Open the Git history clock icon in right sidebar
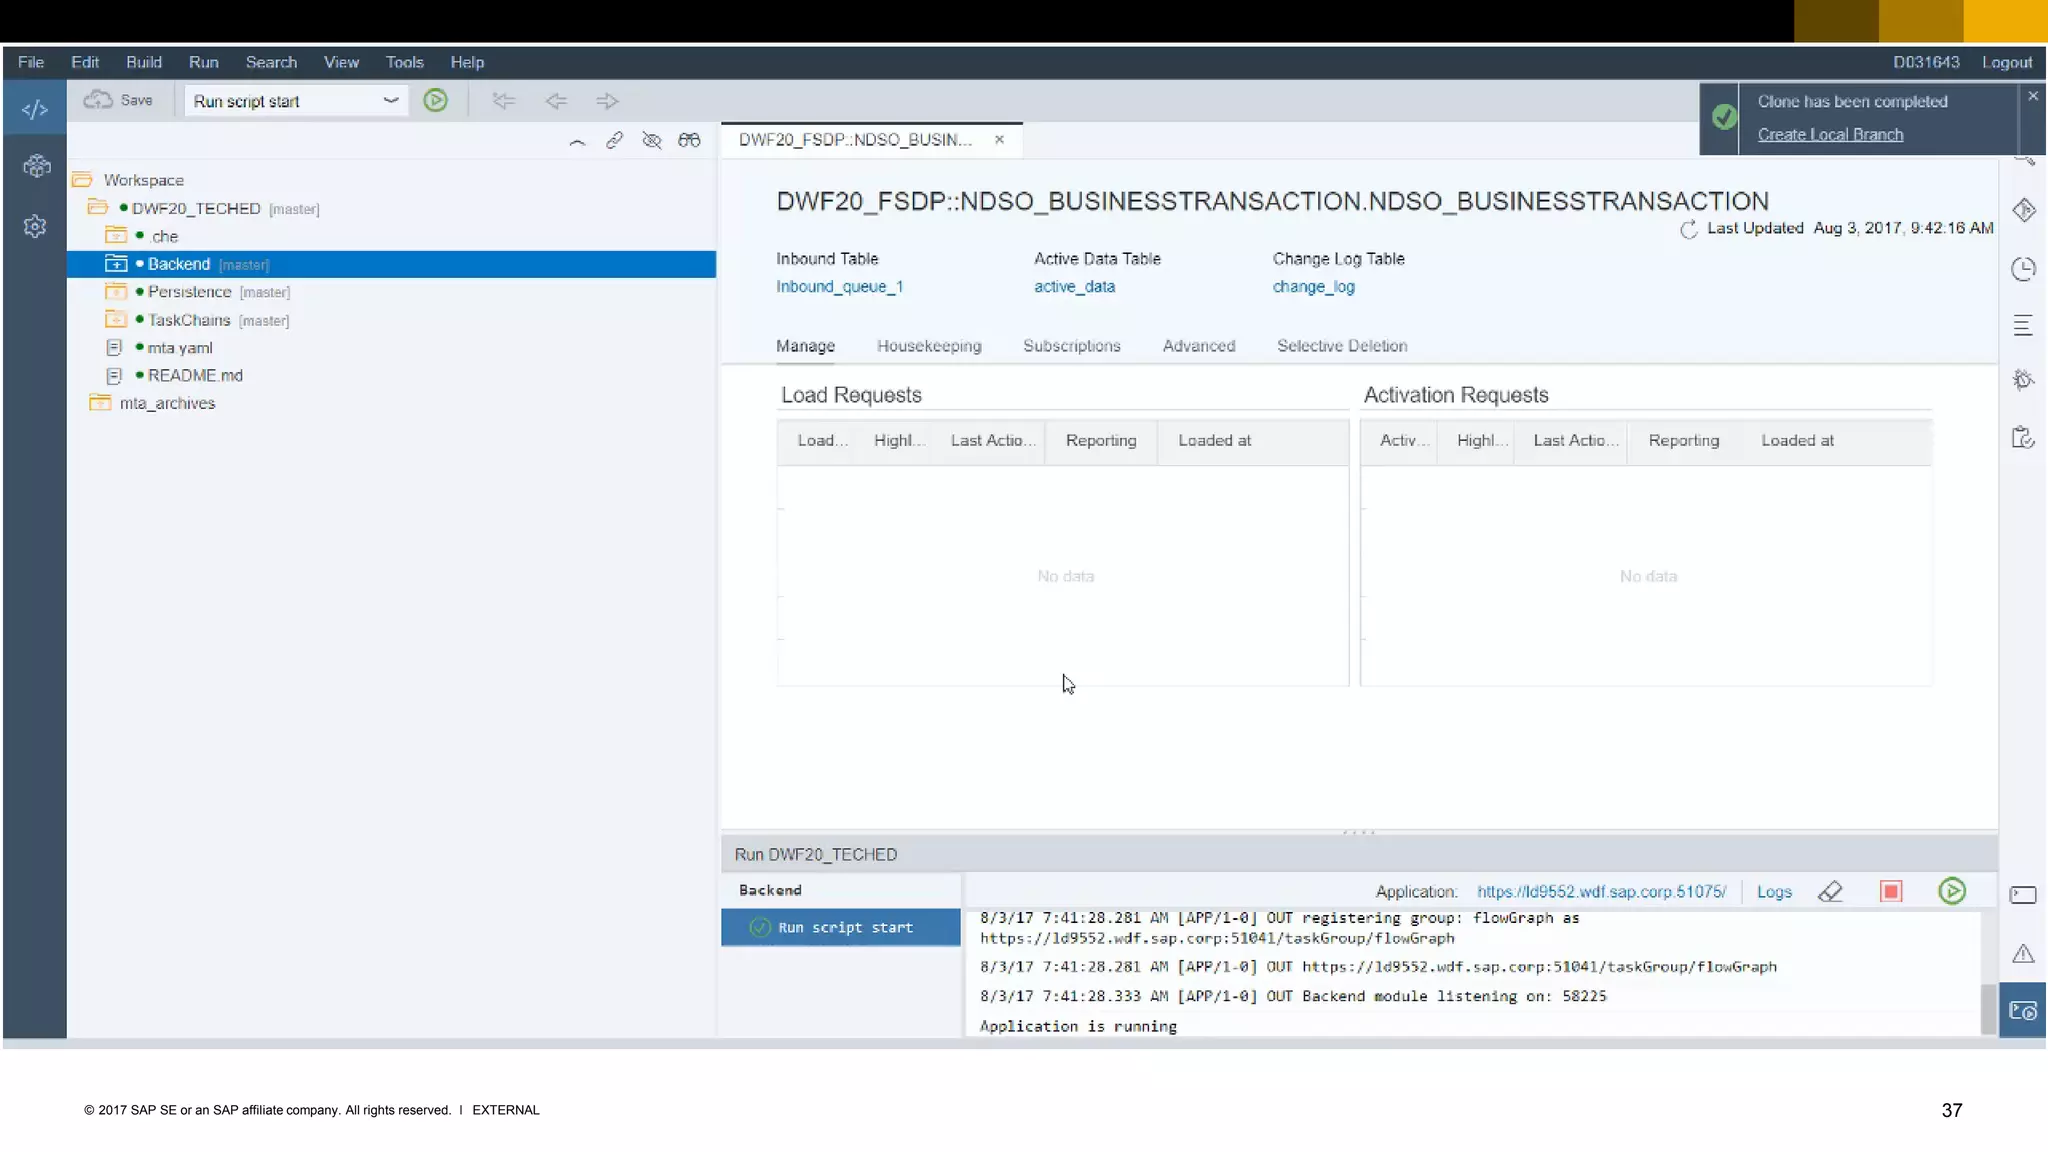Viewport: 2048px width, 1152px height. coord(2023,269)
